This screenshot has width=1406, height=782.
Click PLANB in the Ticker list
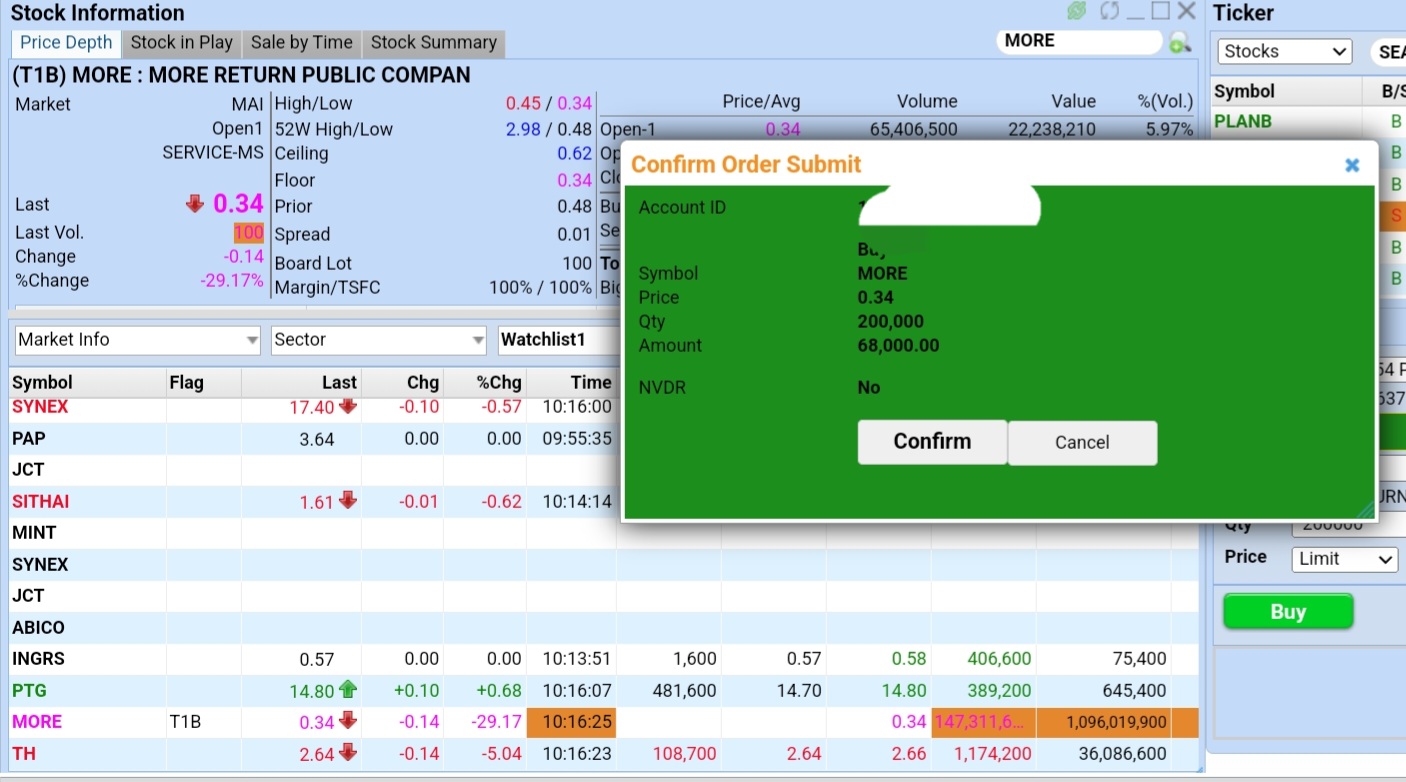(x=1243, y=121)
